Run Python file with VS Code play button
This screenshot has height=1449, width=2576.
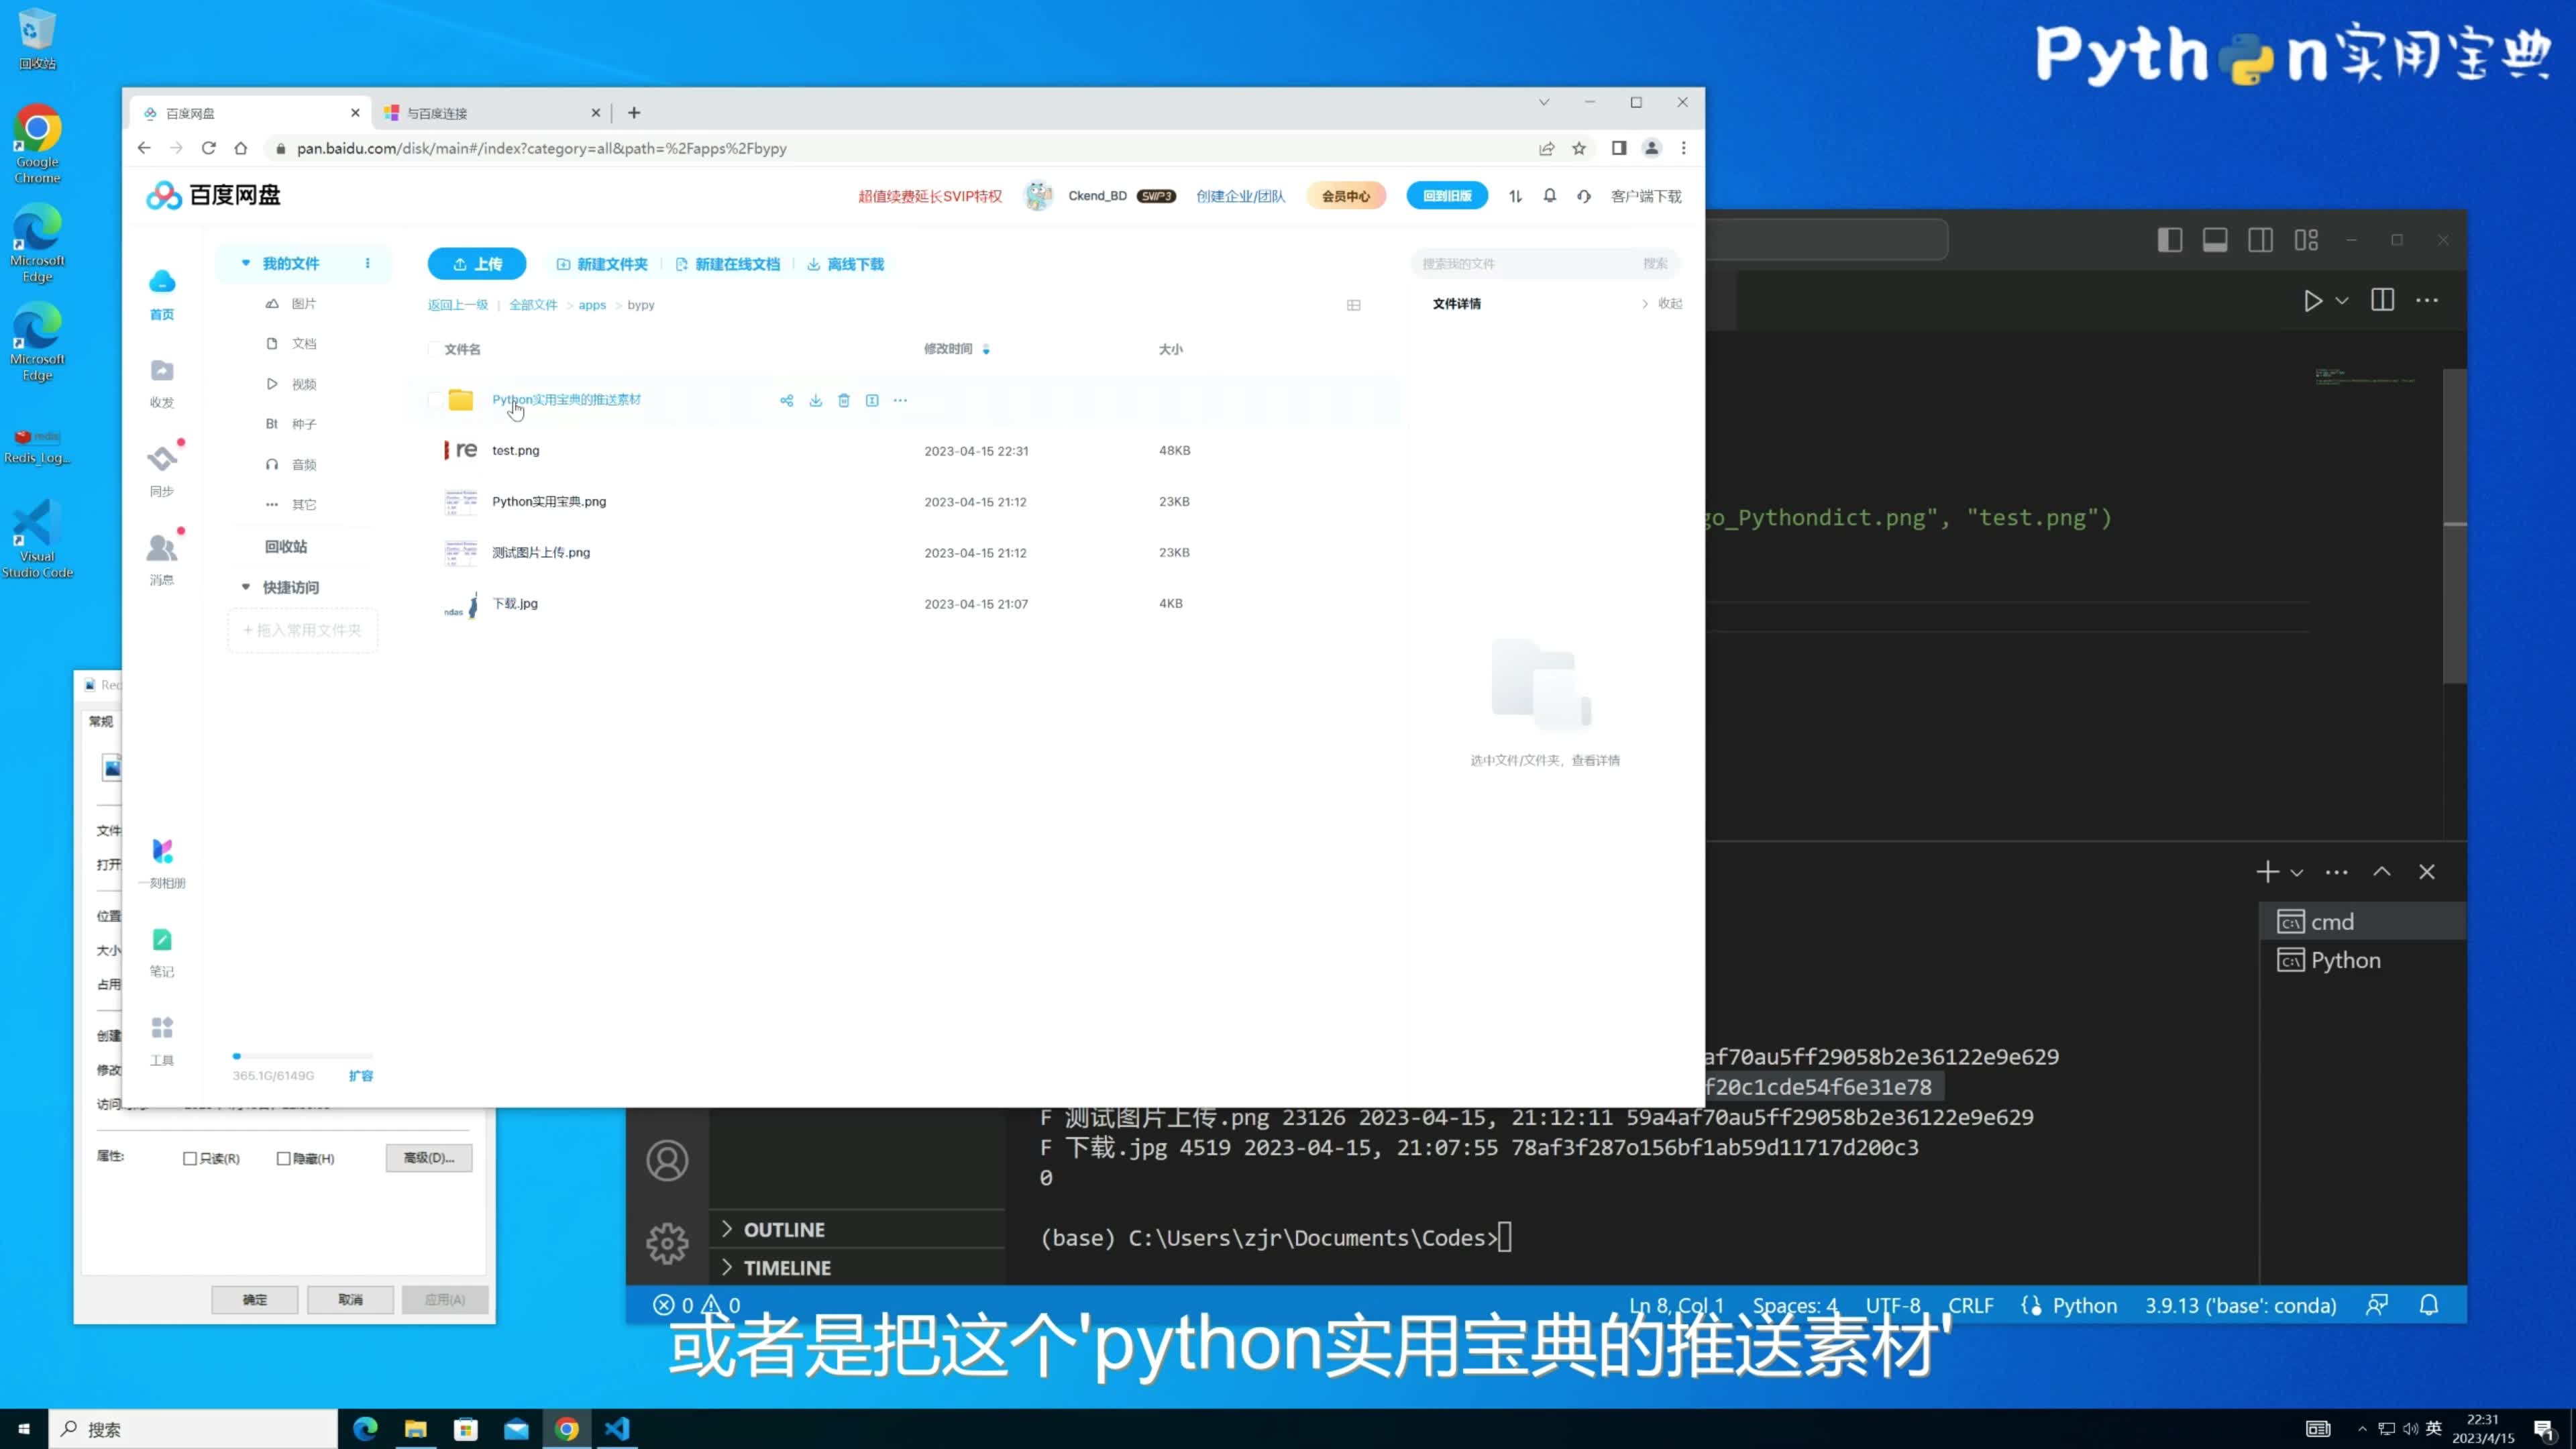[2312, 300]
